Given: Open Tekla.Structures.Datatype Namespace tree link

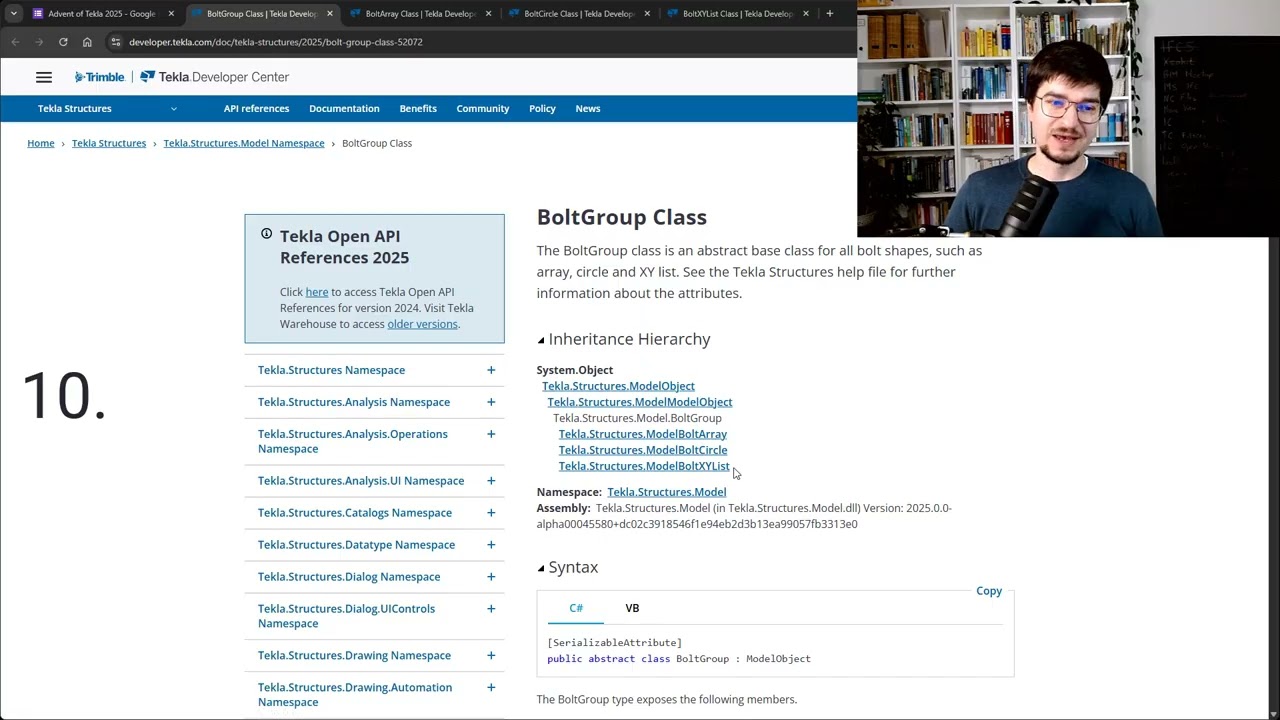Looking at the screenshot, I should [356, 545].
